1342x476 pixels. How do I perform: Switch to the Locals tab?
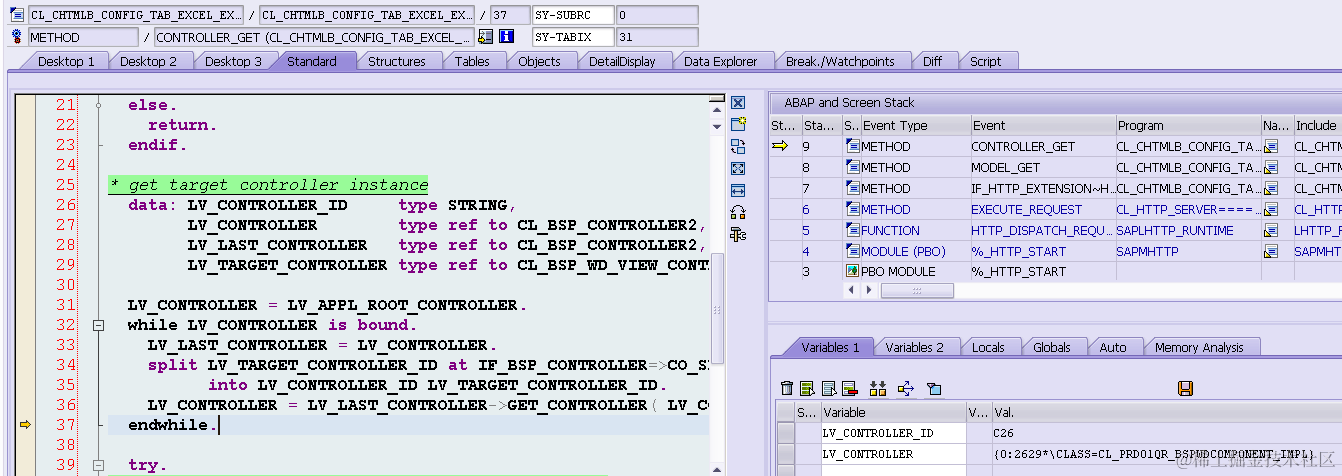click(988, 347)
